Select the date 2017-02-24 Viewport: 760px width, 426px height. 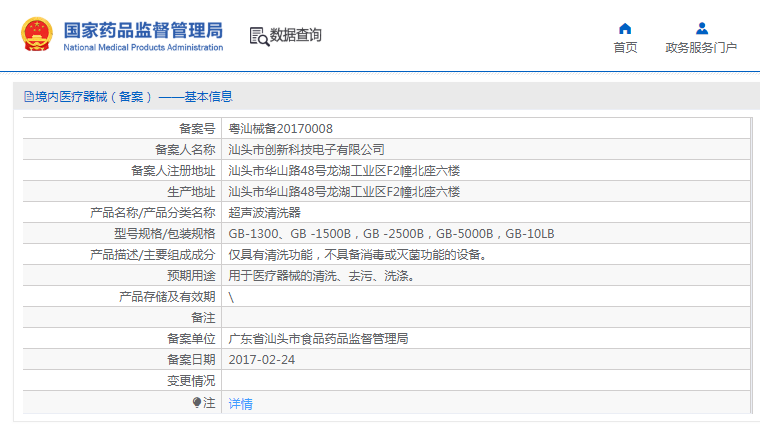coord(262,360)
